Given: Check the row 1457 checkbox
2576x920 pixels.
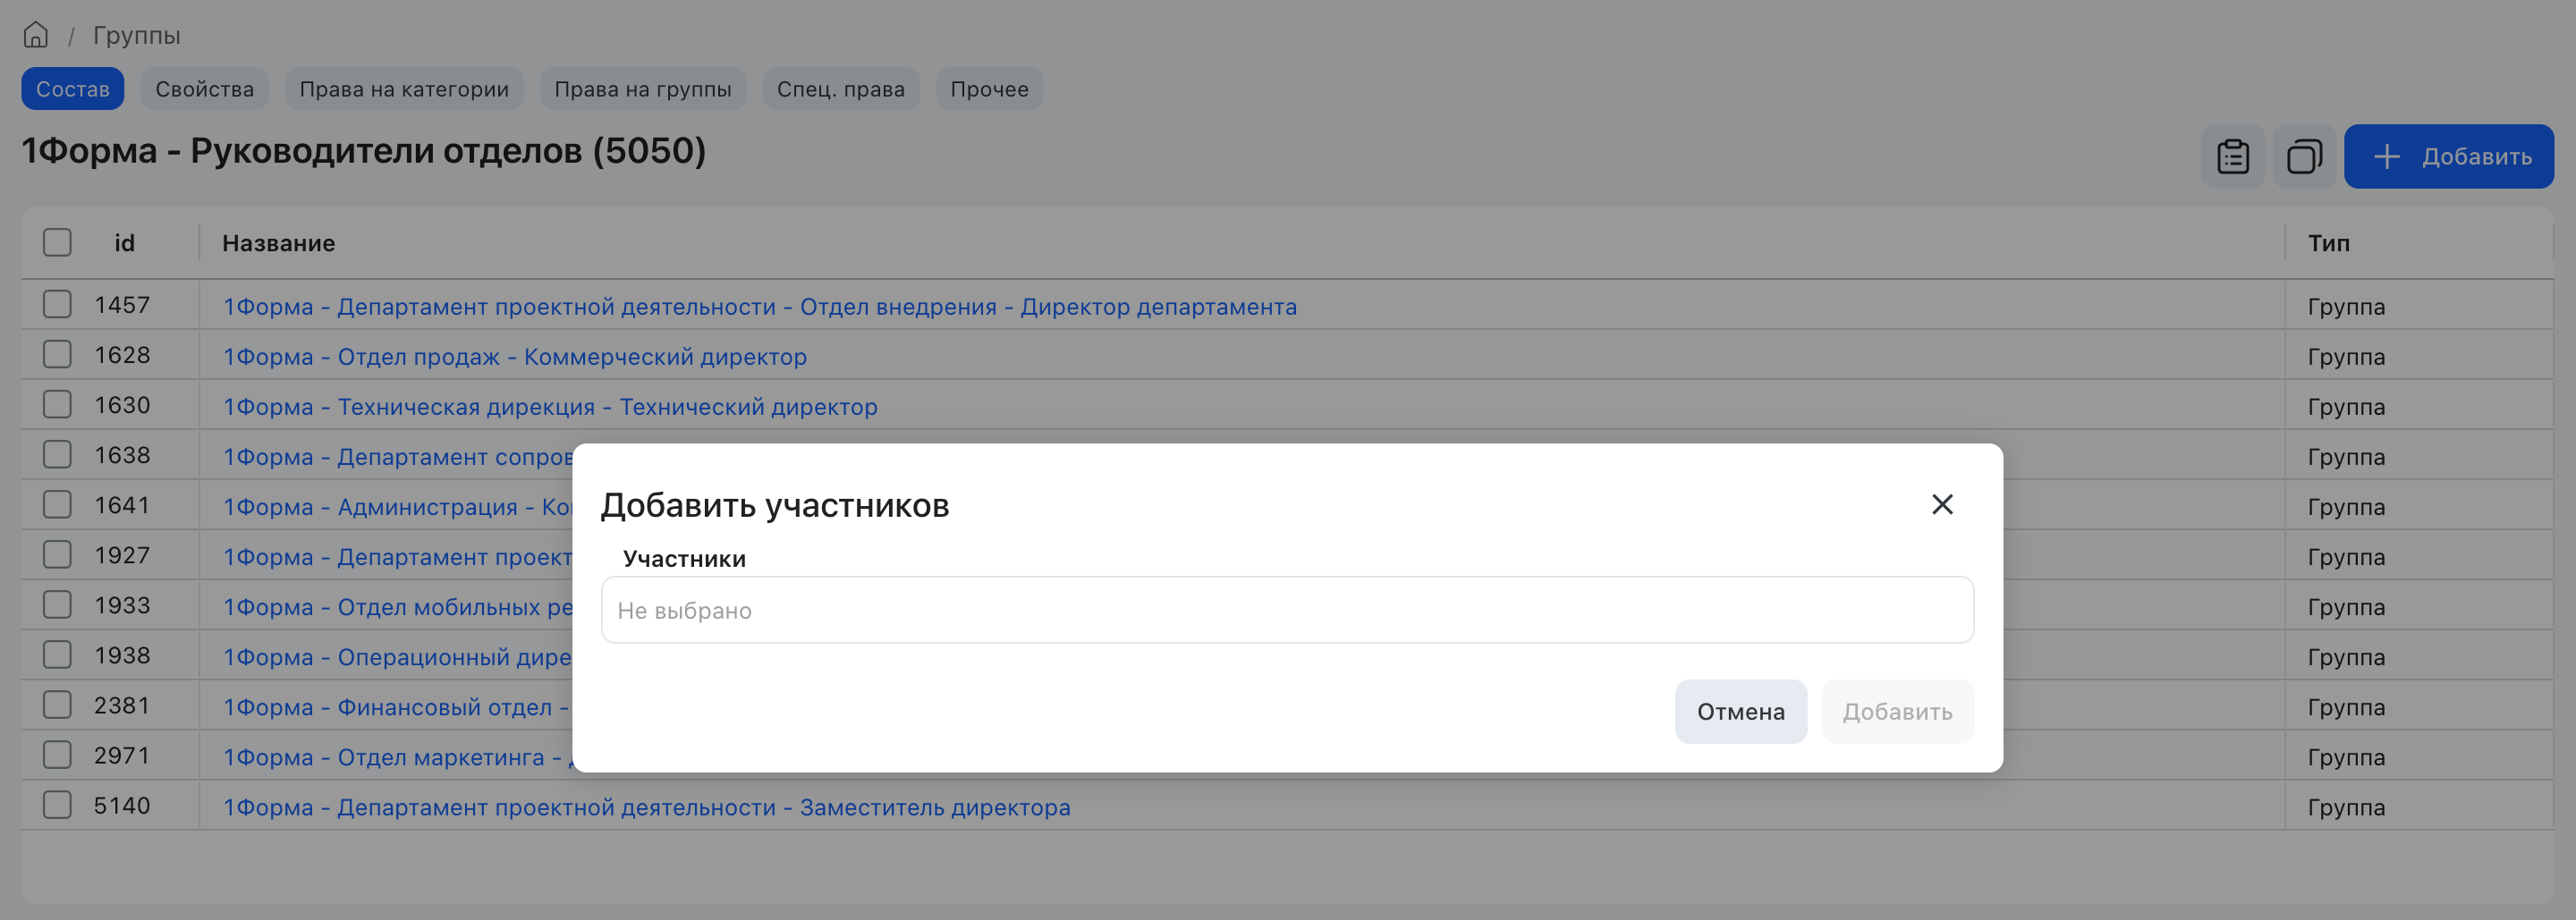Looking at the screenshot, I should [x=57, y=305].
